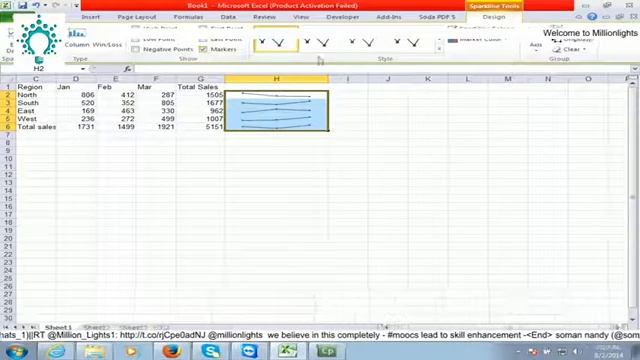Switch to the Add-Ins tab
Viewport: 640px width, 360px height.
pyautogui.click(x=389, y=17)
